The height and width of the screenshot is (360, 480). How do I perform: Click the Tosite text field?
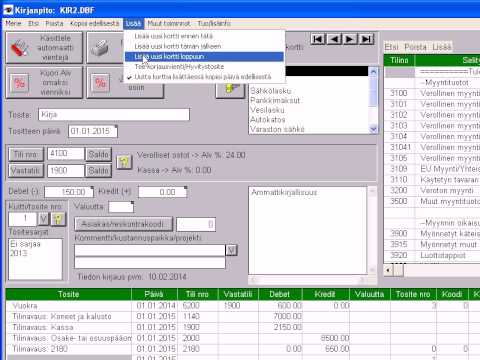coord(114,115)
